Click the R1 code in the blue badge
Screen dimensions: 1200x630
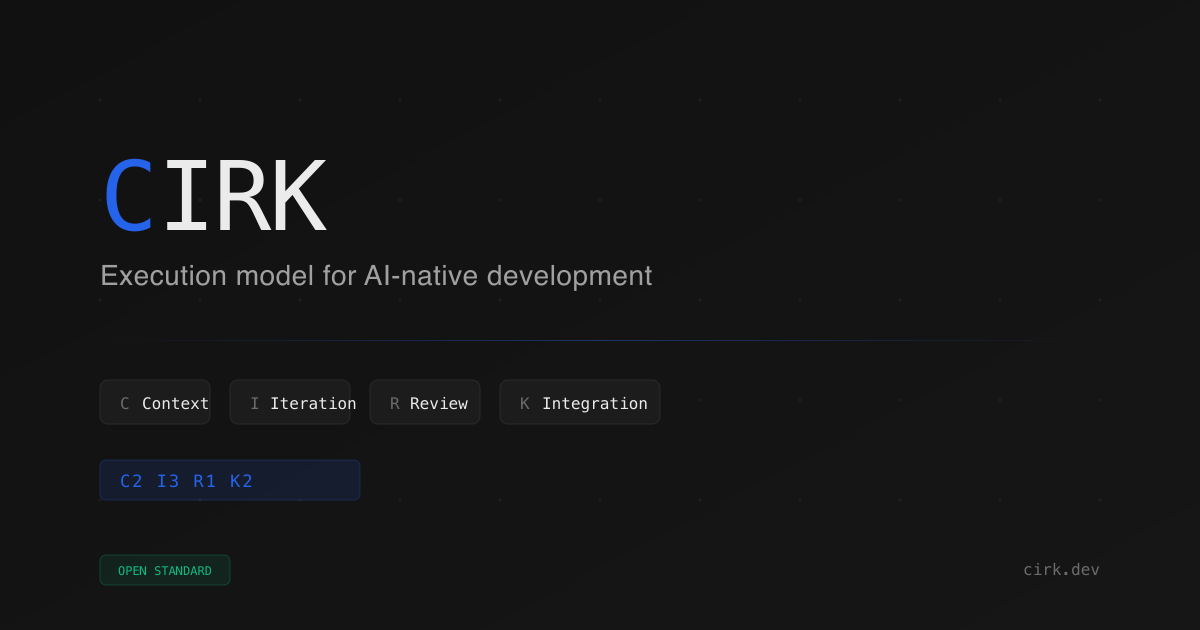(x=205, y=481)
